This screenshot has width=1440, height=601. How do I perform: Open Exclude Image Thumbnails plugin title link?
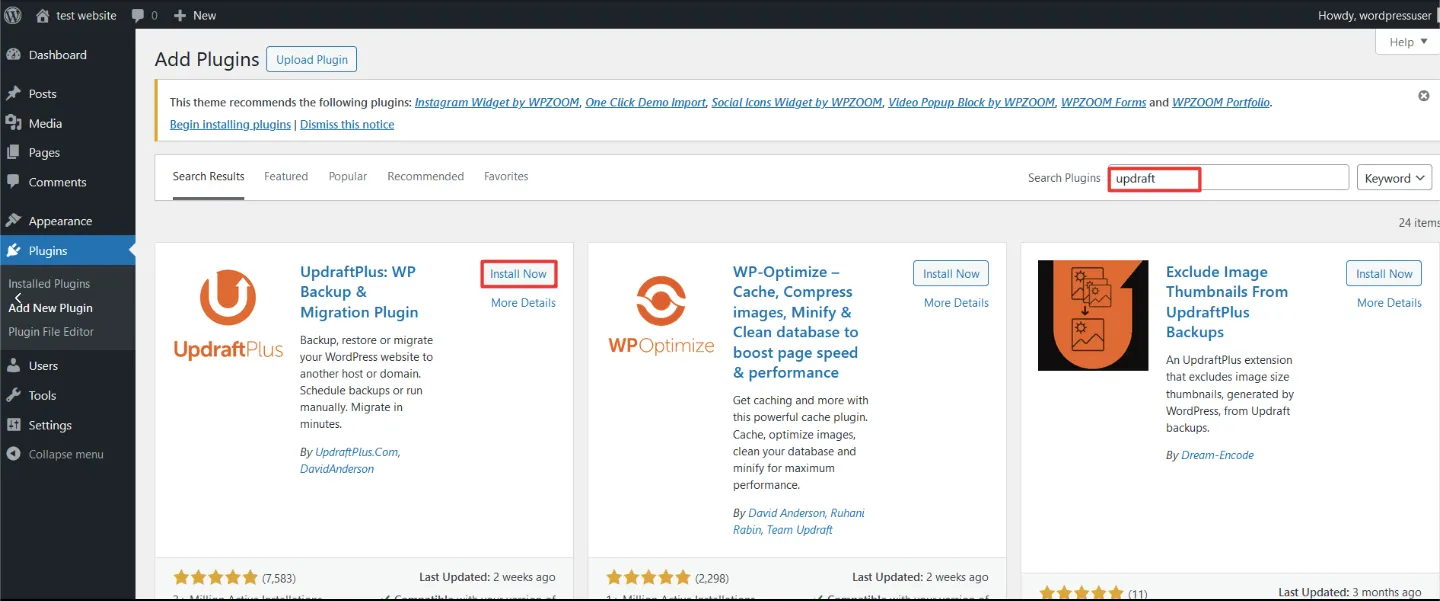click(x=1227, y=302)
